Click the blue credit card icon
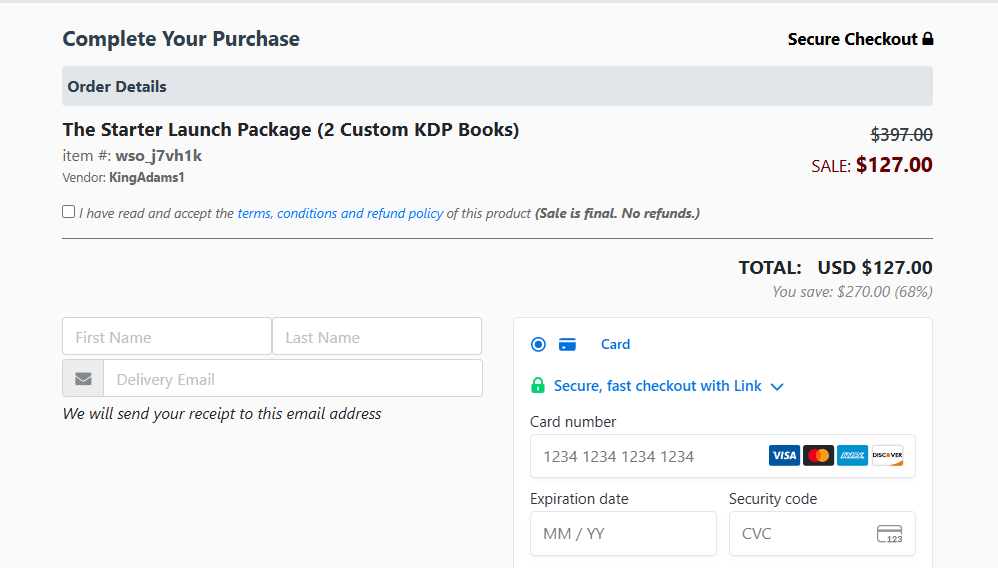This screenshot has width=998, height=568. (x=567, y=344)
